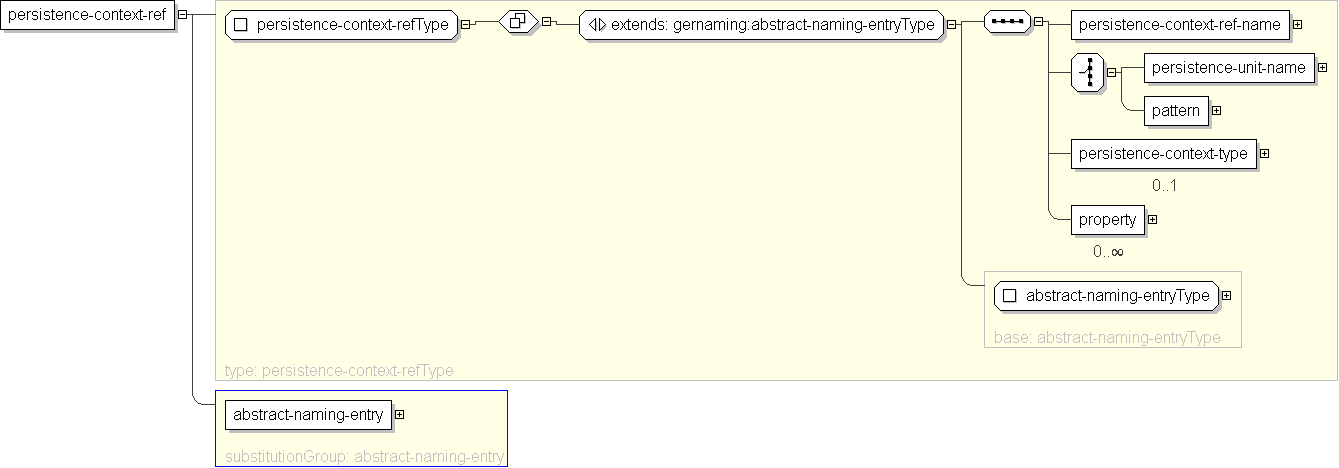
Task: Expand the property element
Action: pyautogui.click(x=1152, y=219)
